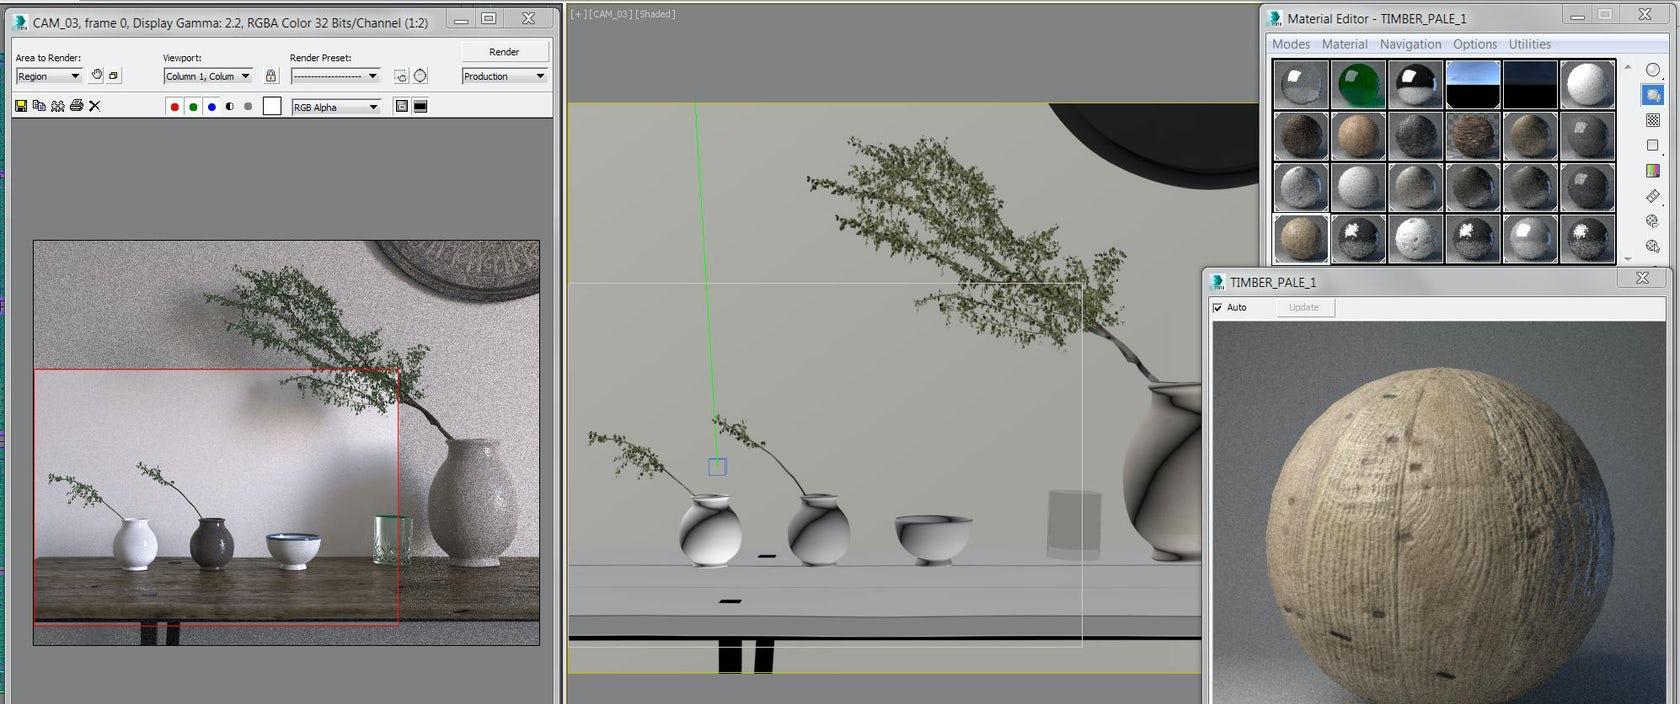This screenshot has height=704, width=1680.
Task: Open the Navigation menu in Material Editor
Action: click(x=1410, y=44)
